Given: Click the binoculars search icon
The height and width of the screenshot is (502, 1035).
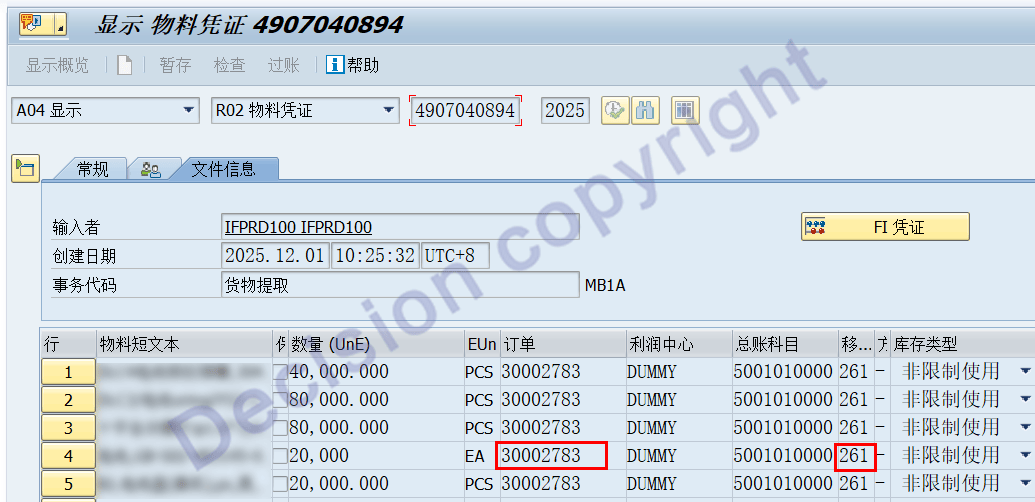Looking at the screenshot, I should click(x=645, y=110).
